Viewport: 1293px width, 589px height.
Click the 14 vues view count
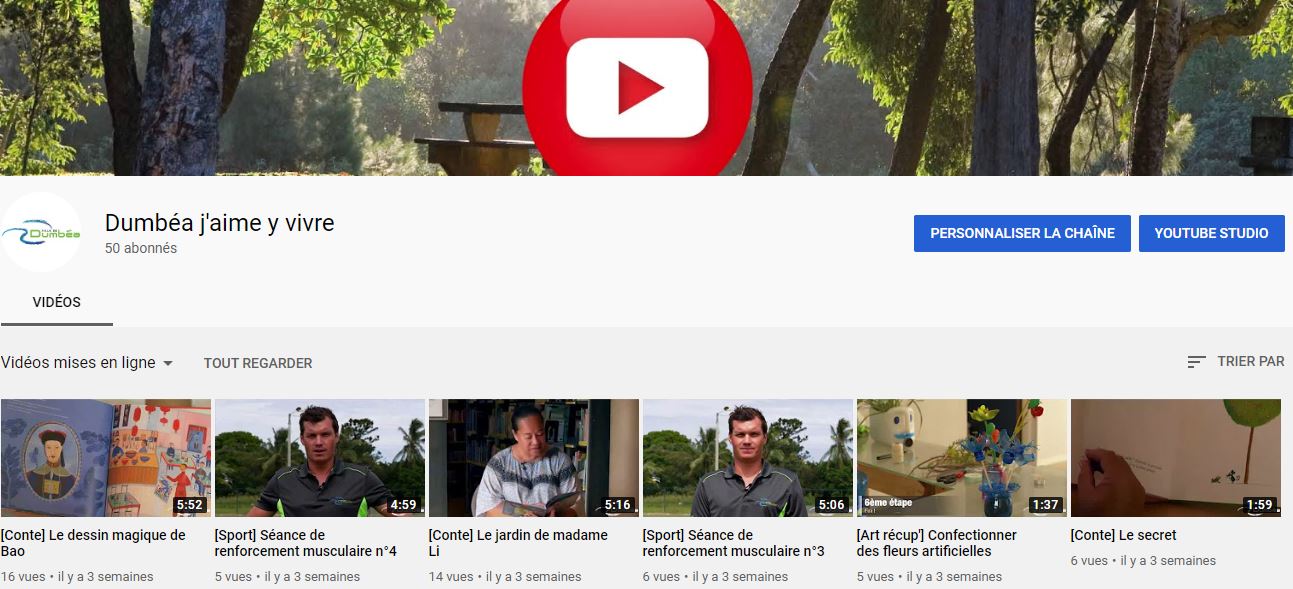tap(451, 577)
